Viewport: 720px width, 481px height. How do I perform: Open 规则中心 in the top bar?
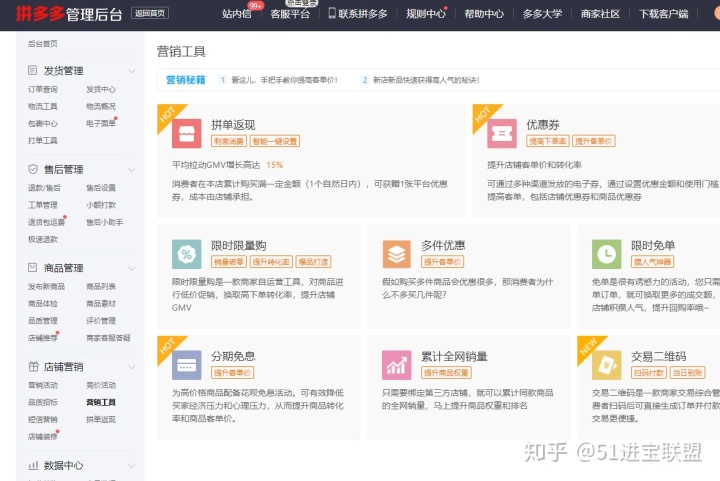[426, 14]
